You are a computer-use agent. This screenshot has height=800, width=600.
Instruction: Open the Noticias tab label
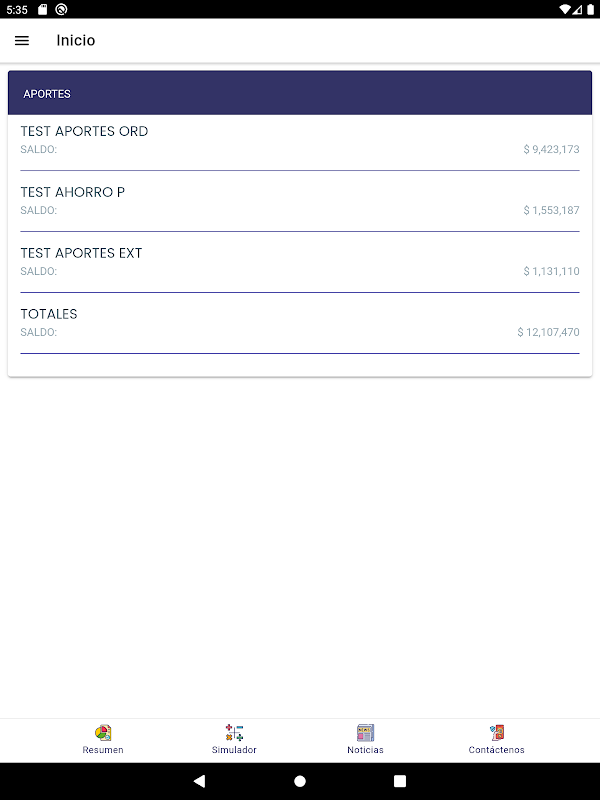[365, 750]
